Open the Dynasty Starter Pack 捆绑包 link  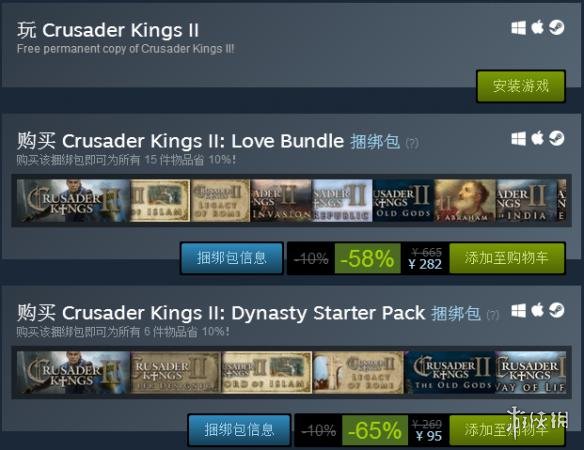click(x=456, y=313)
